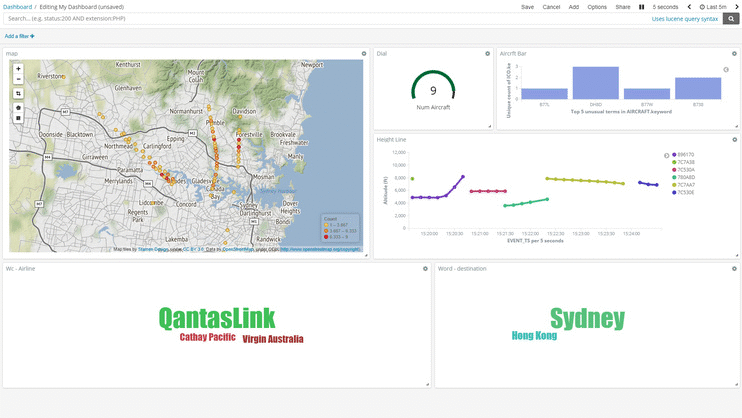
Task: Toggle legend series 896170
Action: tap(683, 155)
